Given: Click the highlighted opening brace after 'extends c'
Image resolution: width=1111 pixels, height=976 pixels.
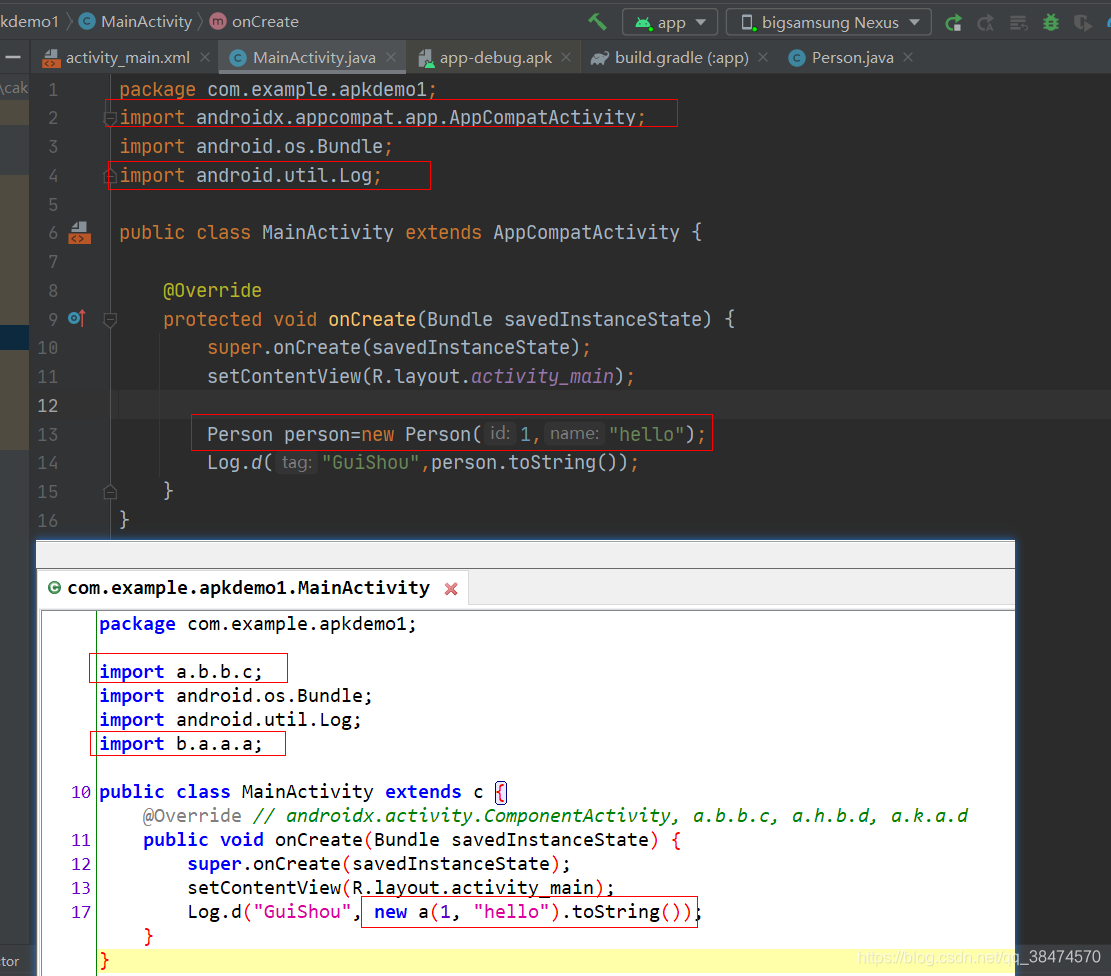Looking at the screenshot, I should [x=500, y=792].
